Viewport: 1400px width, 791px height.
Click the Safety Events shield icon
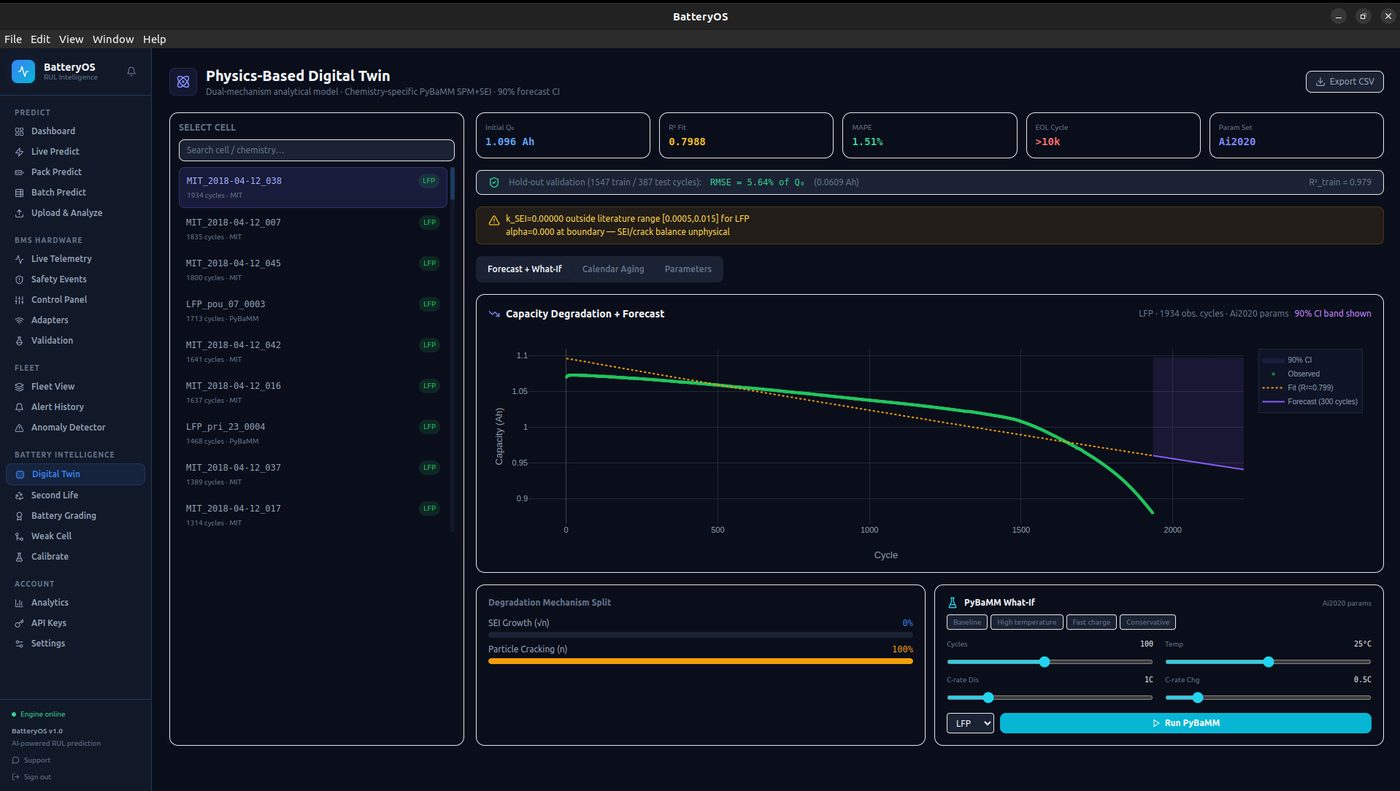[20, 279]
